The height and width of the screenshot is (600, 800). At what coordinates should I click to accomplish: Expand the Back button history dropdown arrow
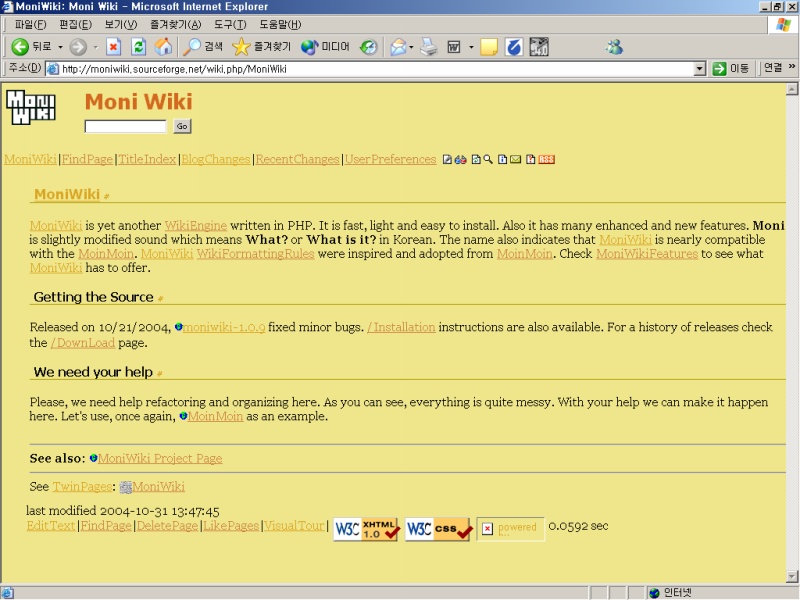60,47
